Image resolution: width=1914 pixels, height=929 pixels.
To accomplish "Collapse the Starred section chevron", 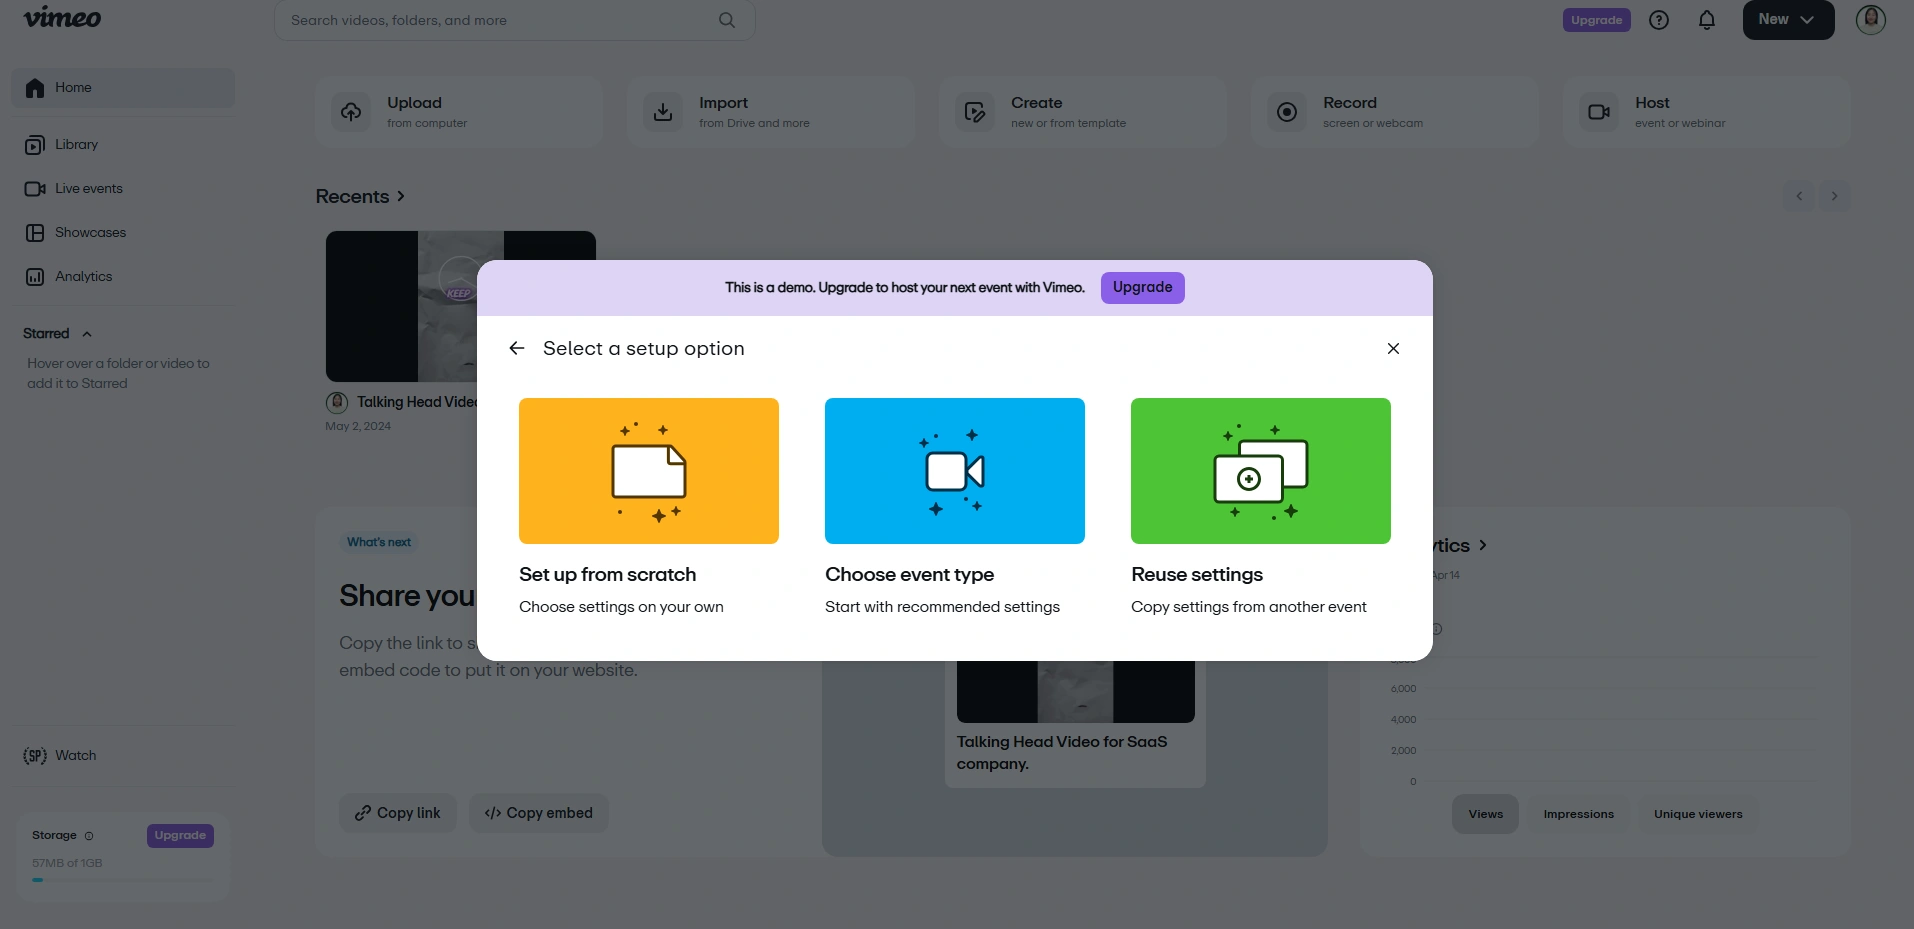I will click(x=87, y=334).
